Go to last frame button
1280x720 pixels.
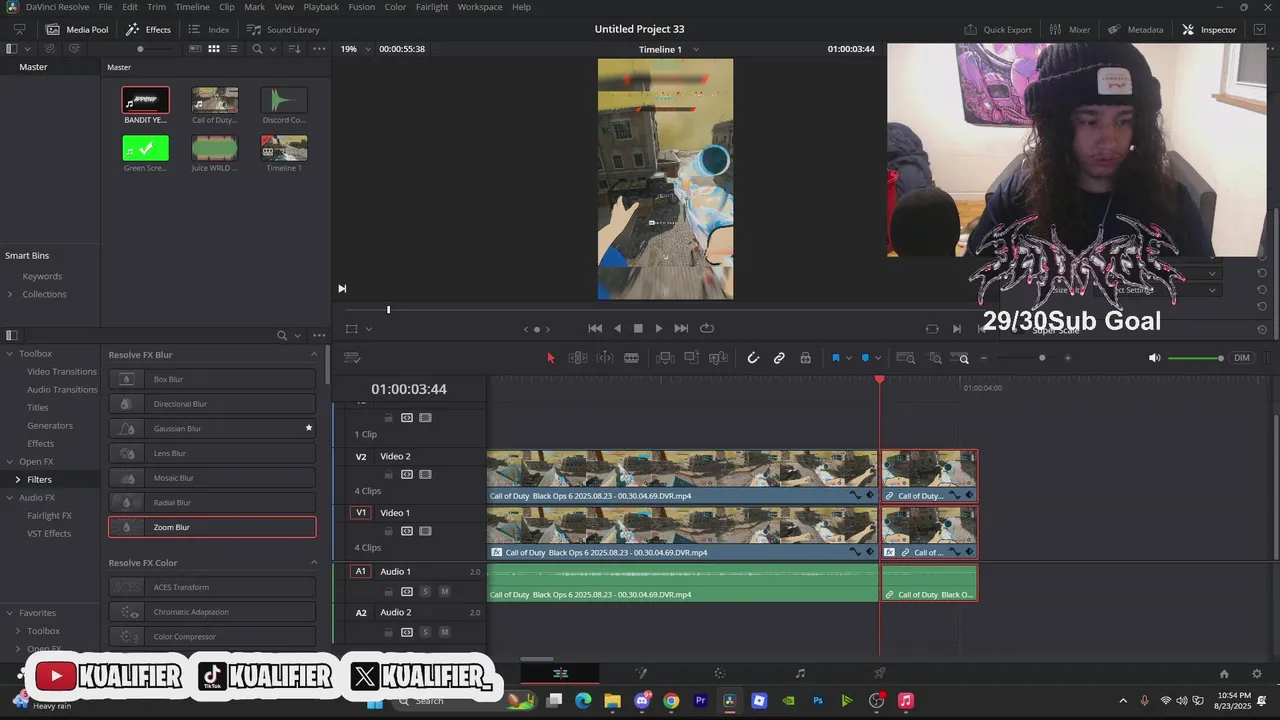(x=681, y=328)
